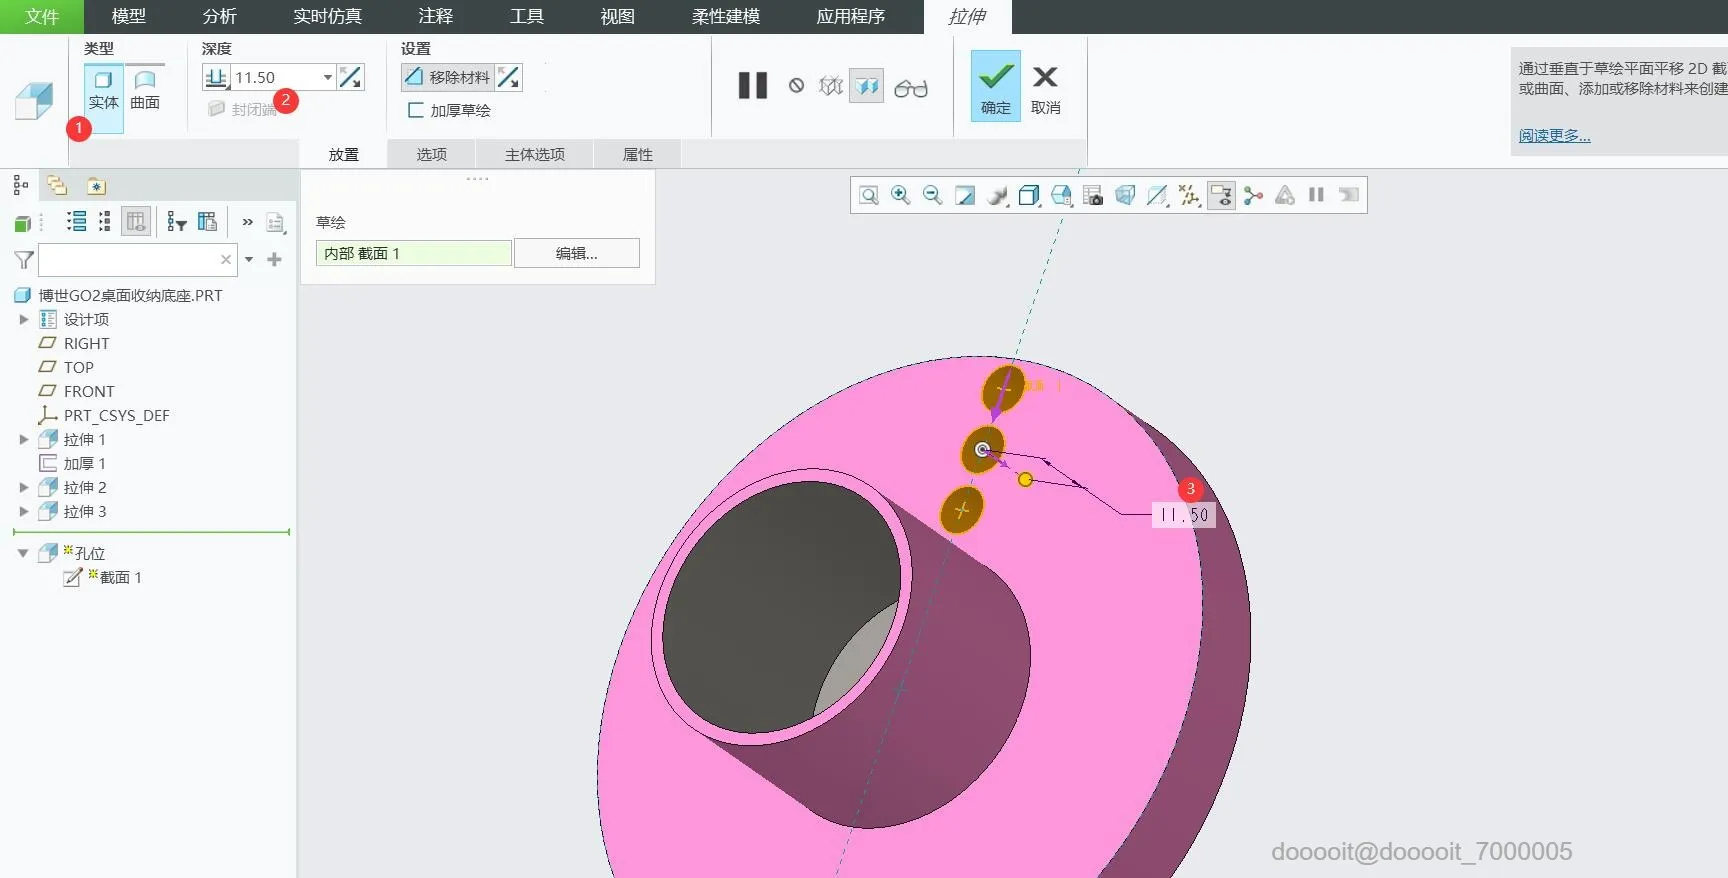Enable the 加厚草绘 checkbox
Screen dimensions: 1728x878
[416, 111]
